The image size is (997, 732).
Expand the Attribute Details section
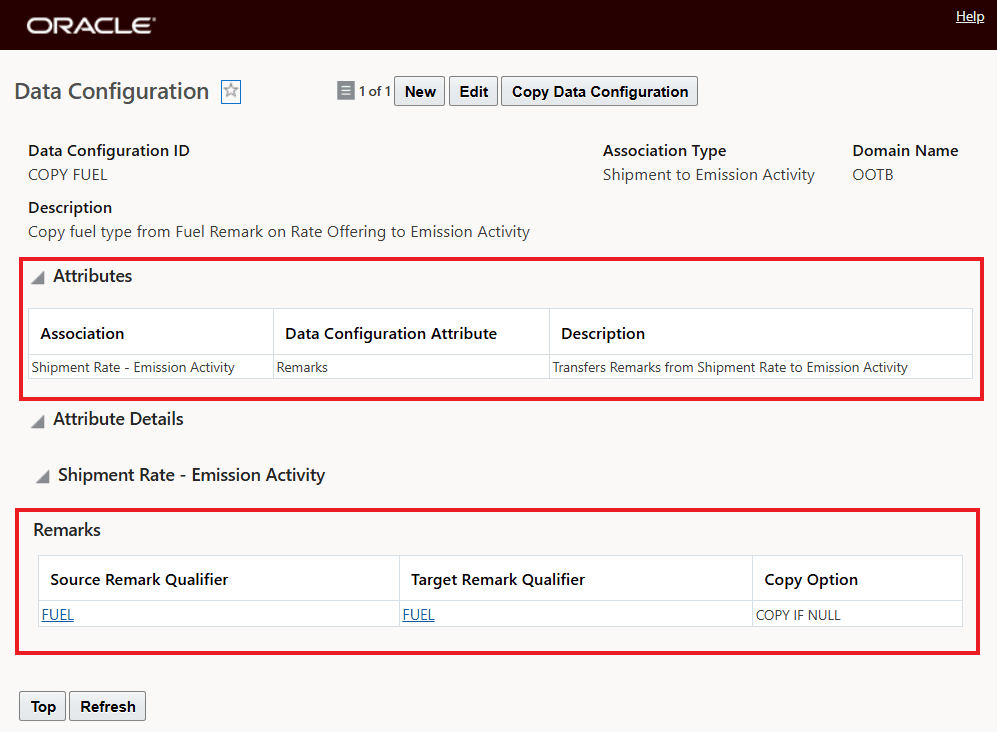37,420
